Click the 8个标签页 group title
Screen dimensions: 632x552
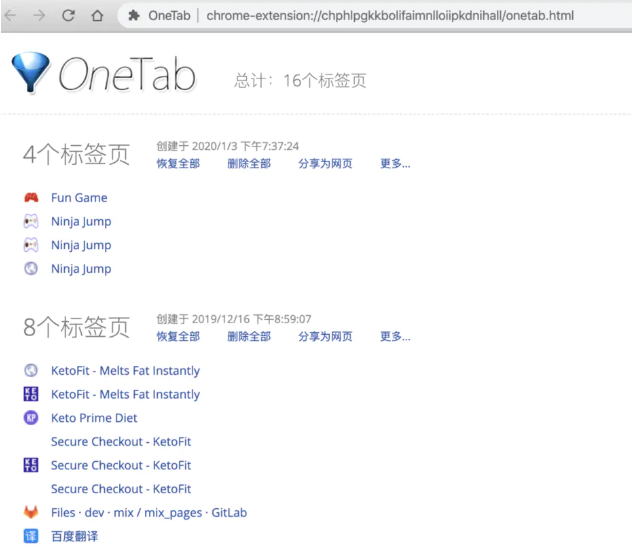click(x=76, y=328)
